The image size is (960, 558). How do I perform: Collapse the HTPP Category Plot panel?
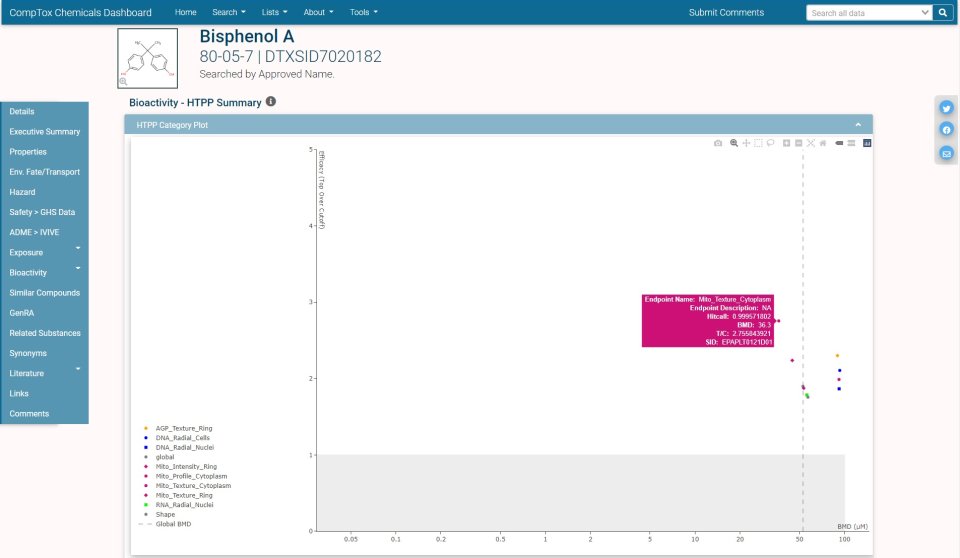[x=858, y=125]
